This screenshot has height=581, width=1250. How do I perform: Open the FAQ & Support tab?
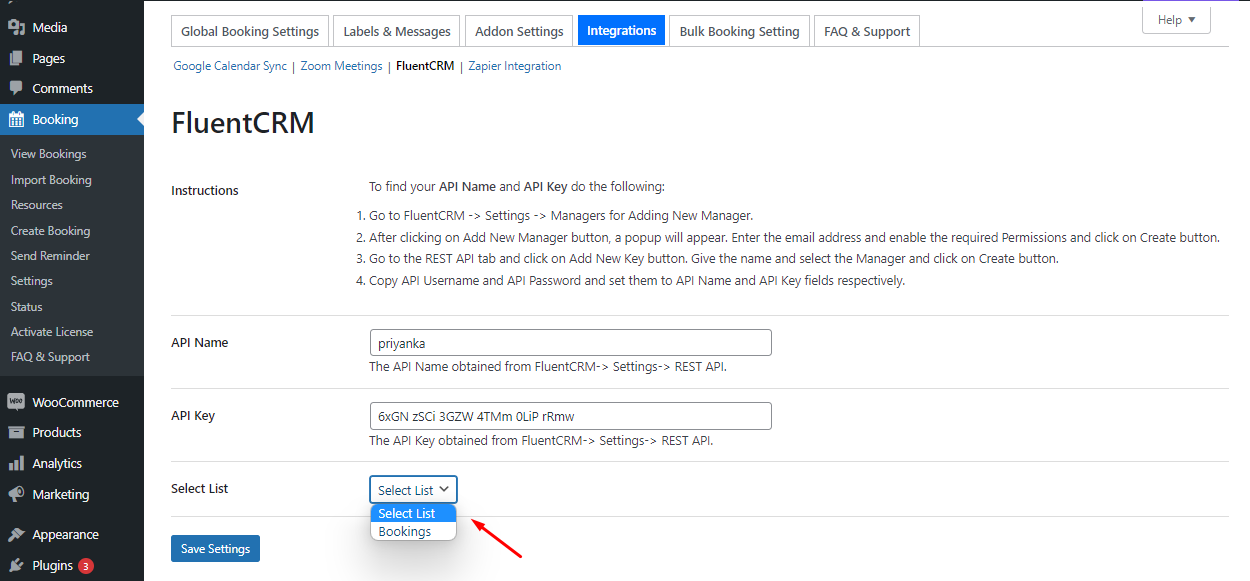pos(867,31)
